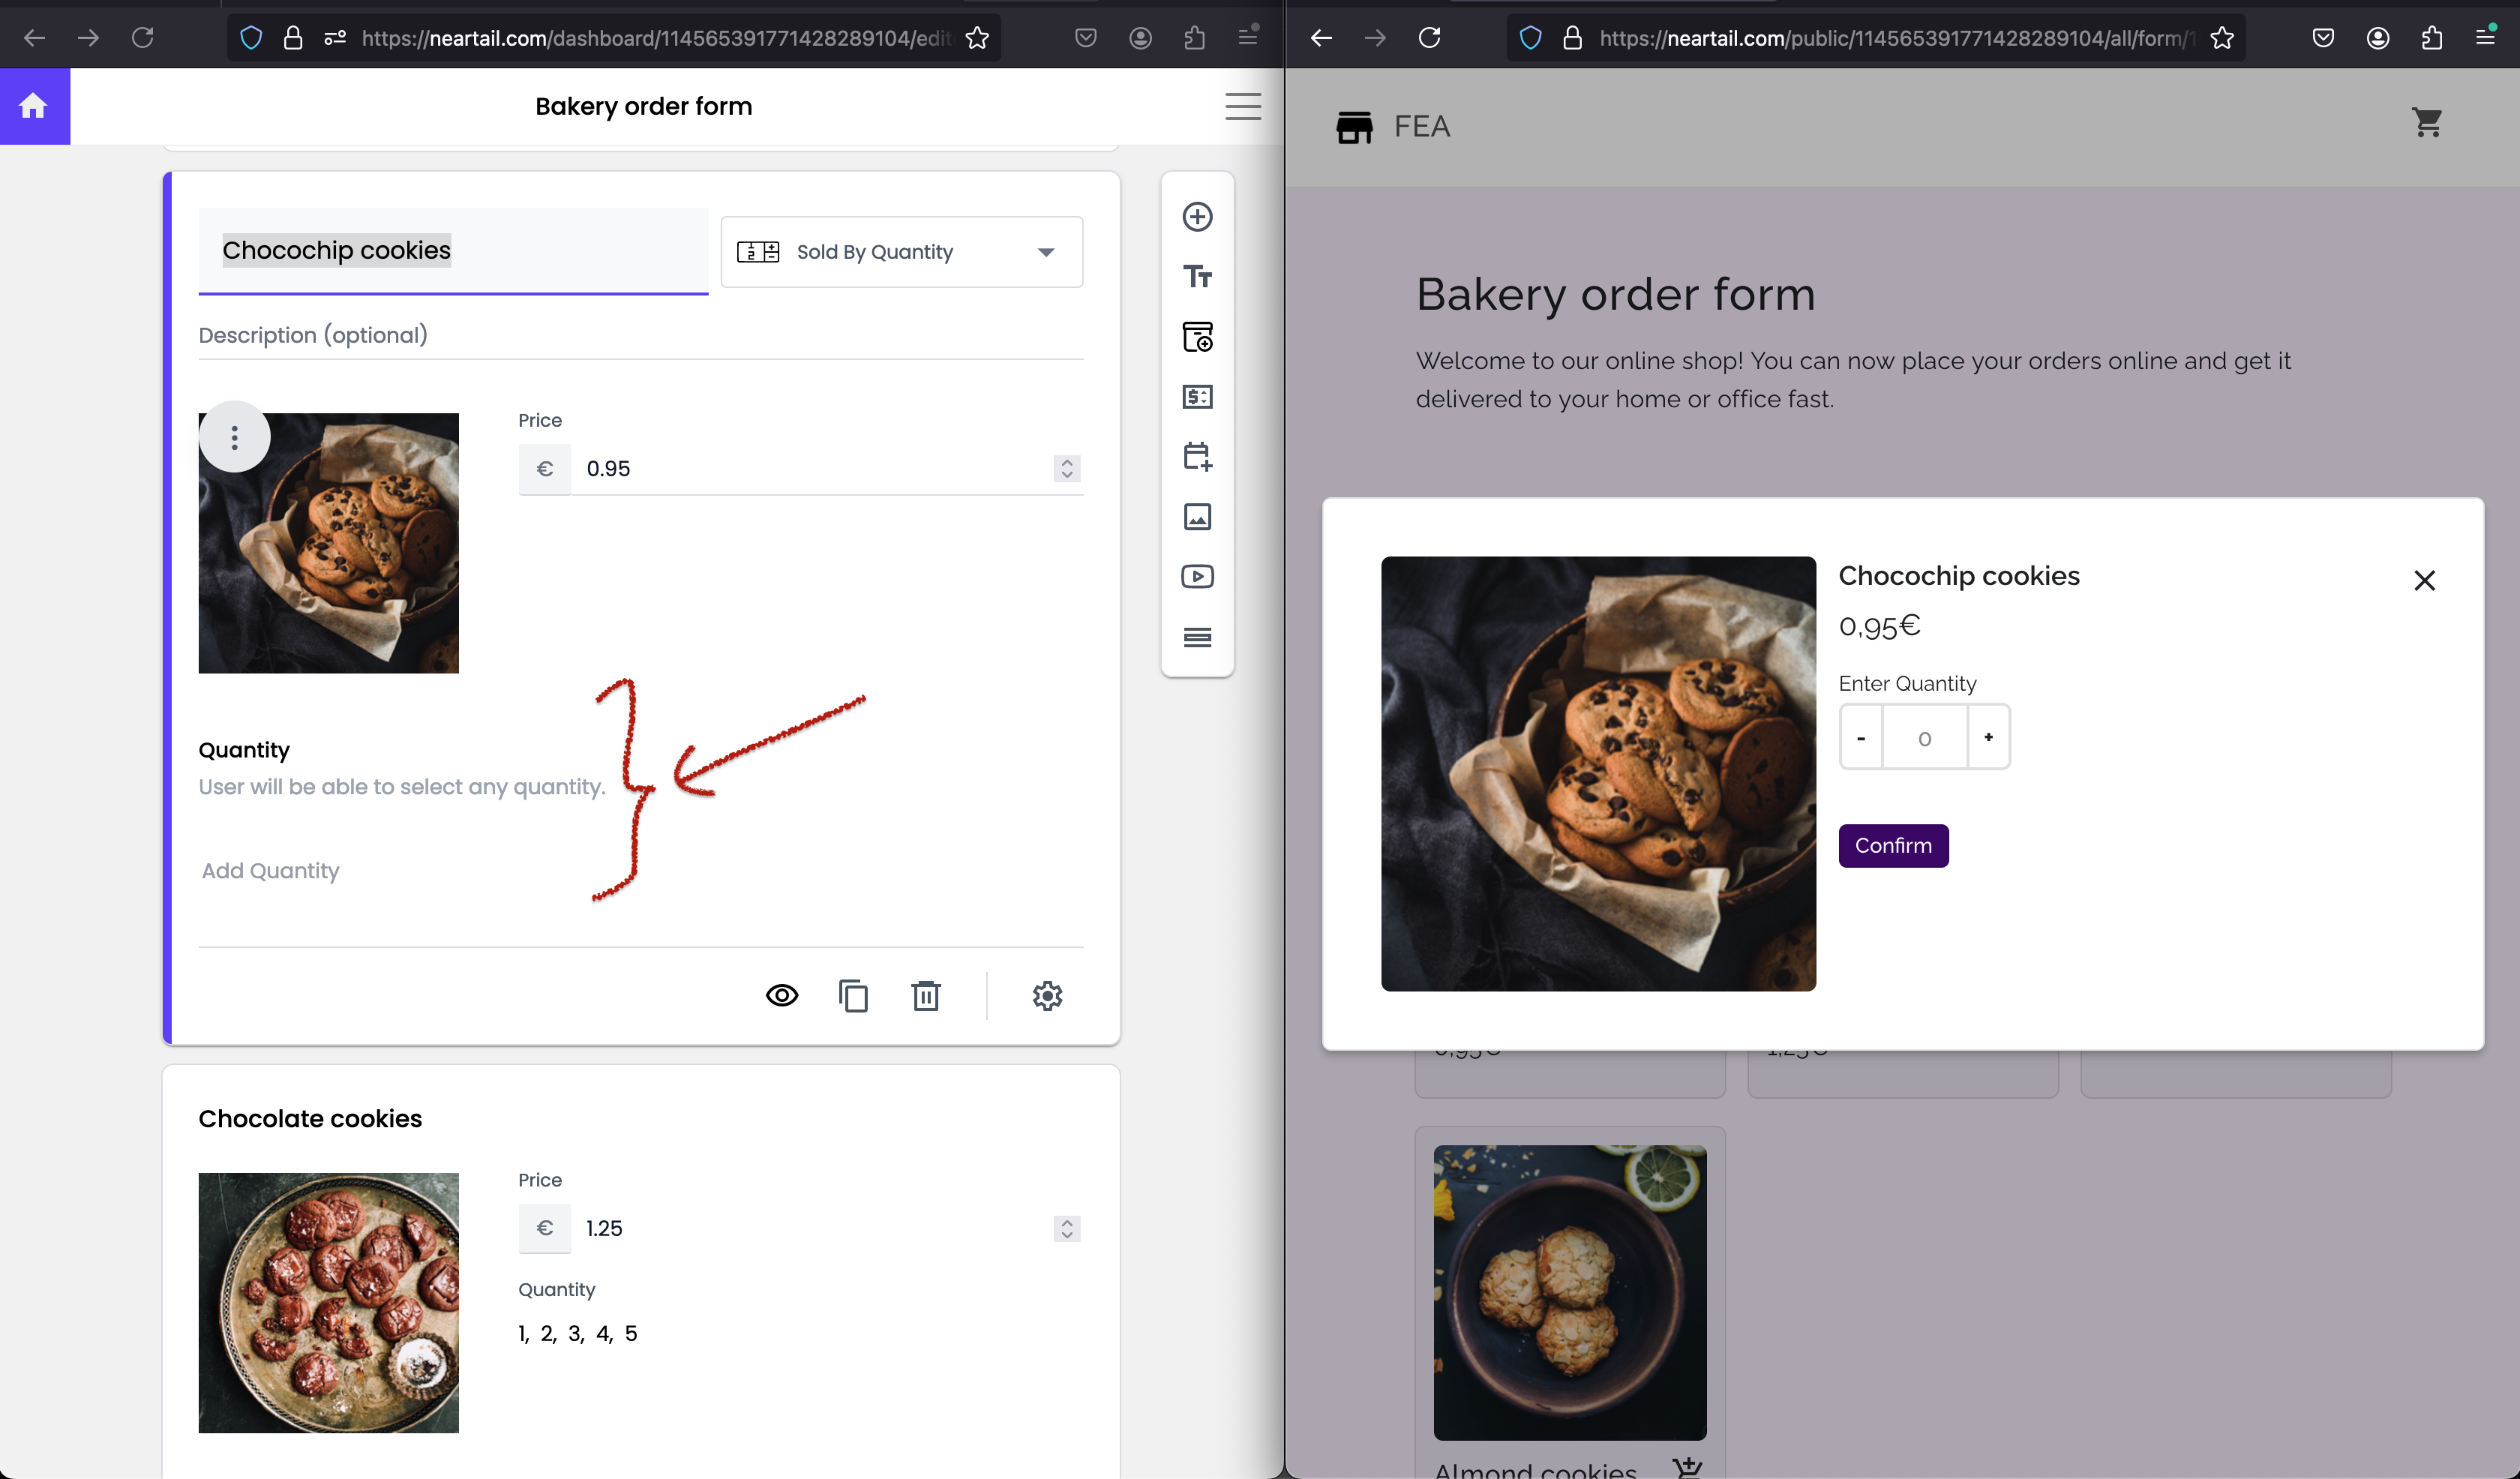The height and width of the screenshot is (1479, 2520).
Task: Click the add circle icon in sidebar toolbar
Action: click(x=1197, y=217)
